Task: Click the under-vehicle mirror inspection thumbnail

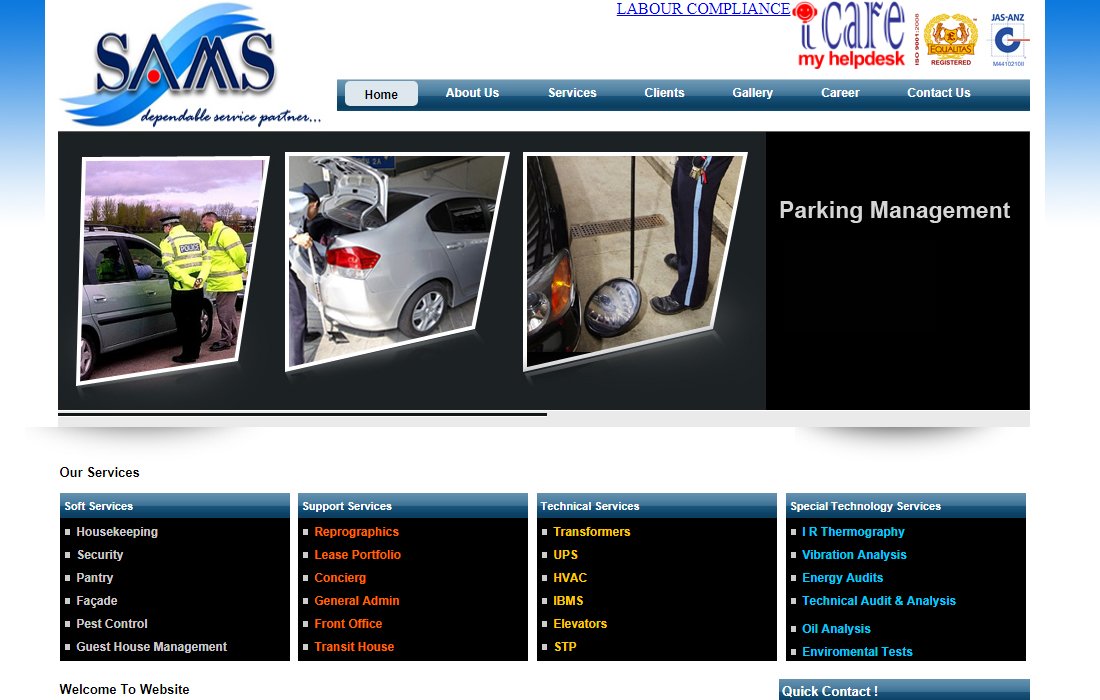Action: click(635, 261)
